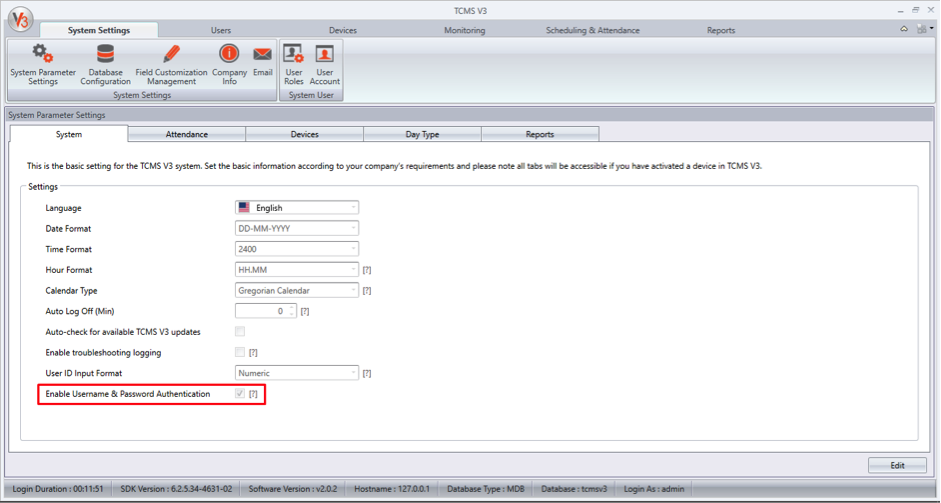Image resolution: width=941 pixels, height=503 pixels.
Task: Click Database Type MDB status entry
Action: pyautogui.click(x=486, y=489)
